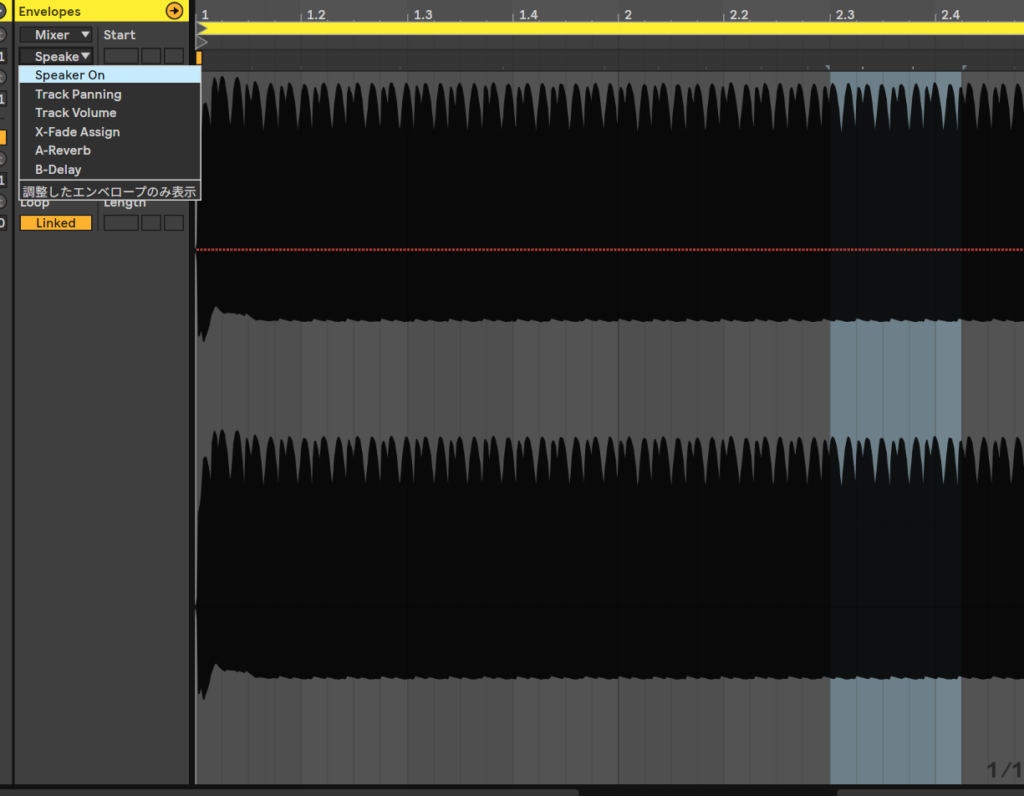
Task: Click the gray triangle marker below the loop brace
Action: pyautogui.click(x=202, y=42)
